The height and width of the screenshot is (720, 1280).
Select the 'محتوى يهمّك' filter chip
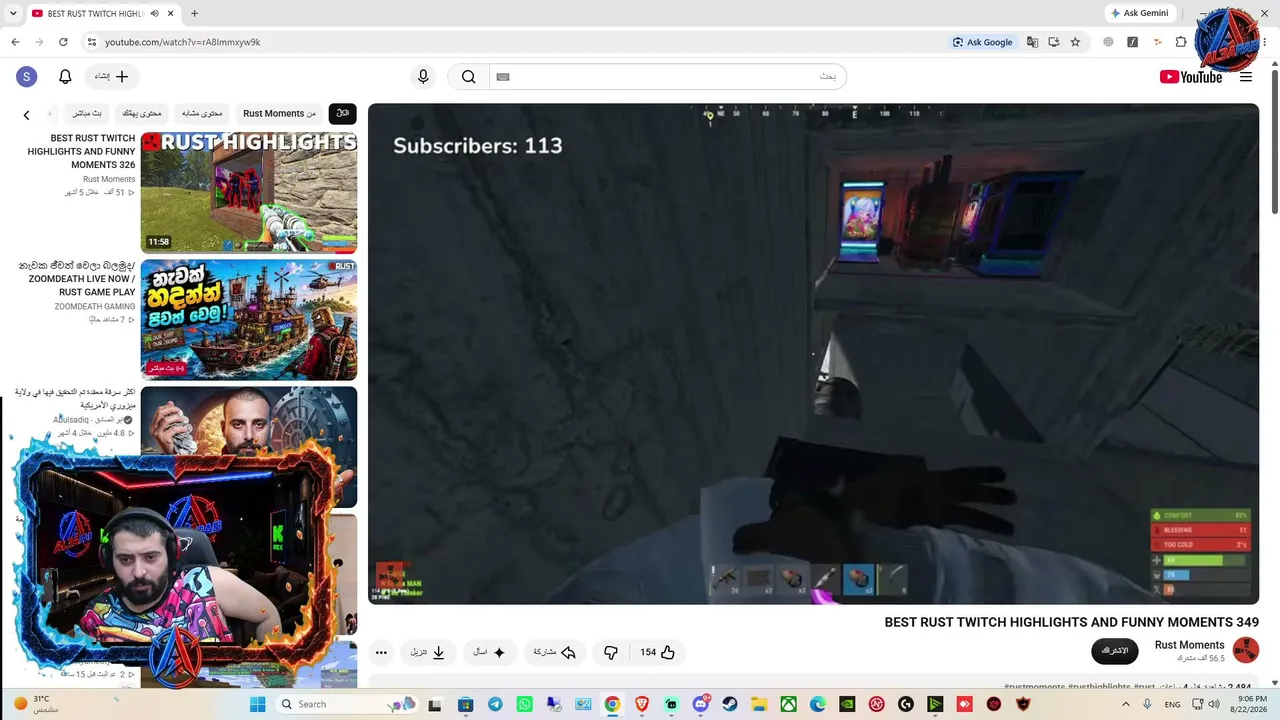[142, 114]
